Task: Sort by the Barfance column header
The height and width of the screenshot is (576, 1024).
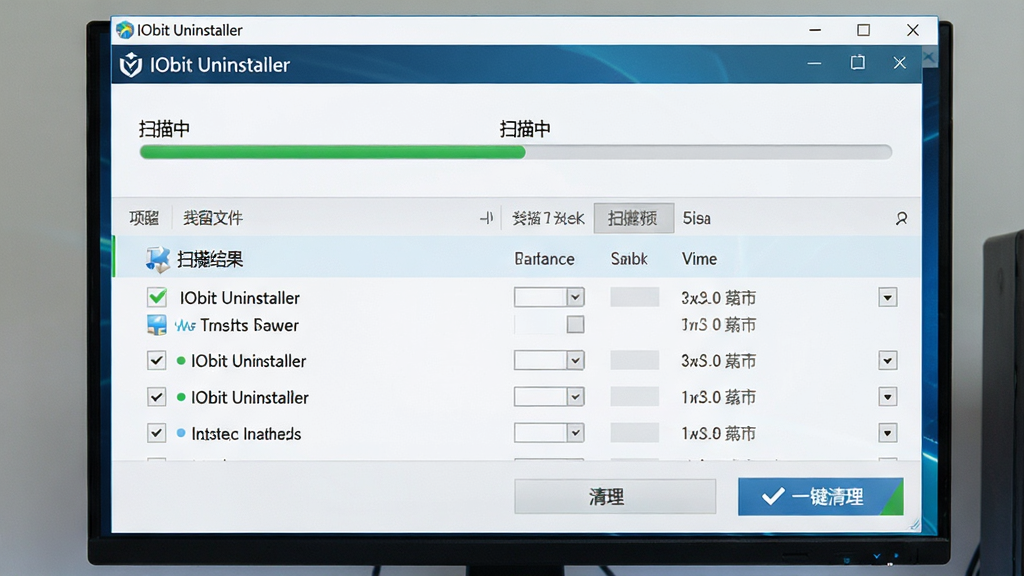Action: coord(545,259)
